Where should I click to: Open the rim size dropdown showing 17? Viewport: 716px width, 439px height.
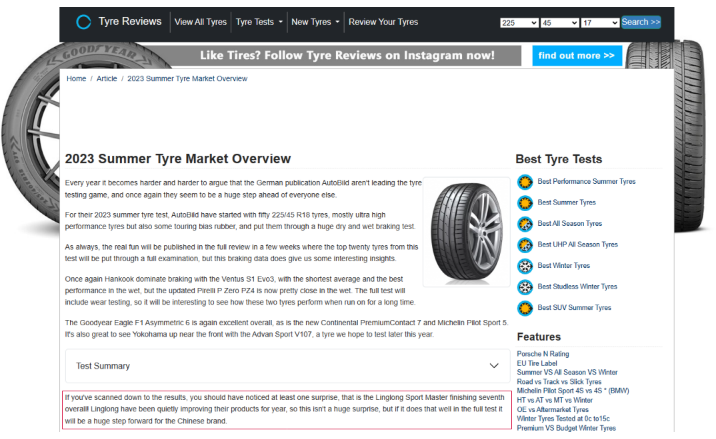(600, 23)
